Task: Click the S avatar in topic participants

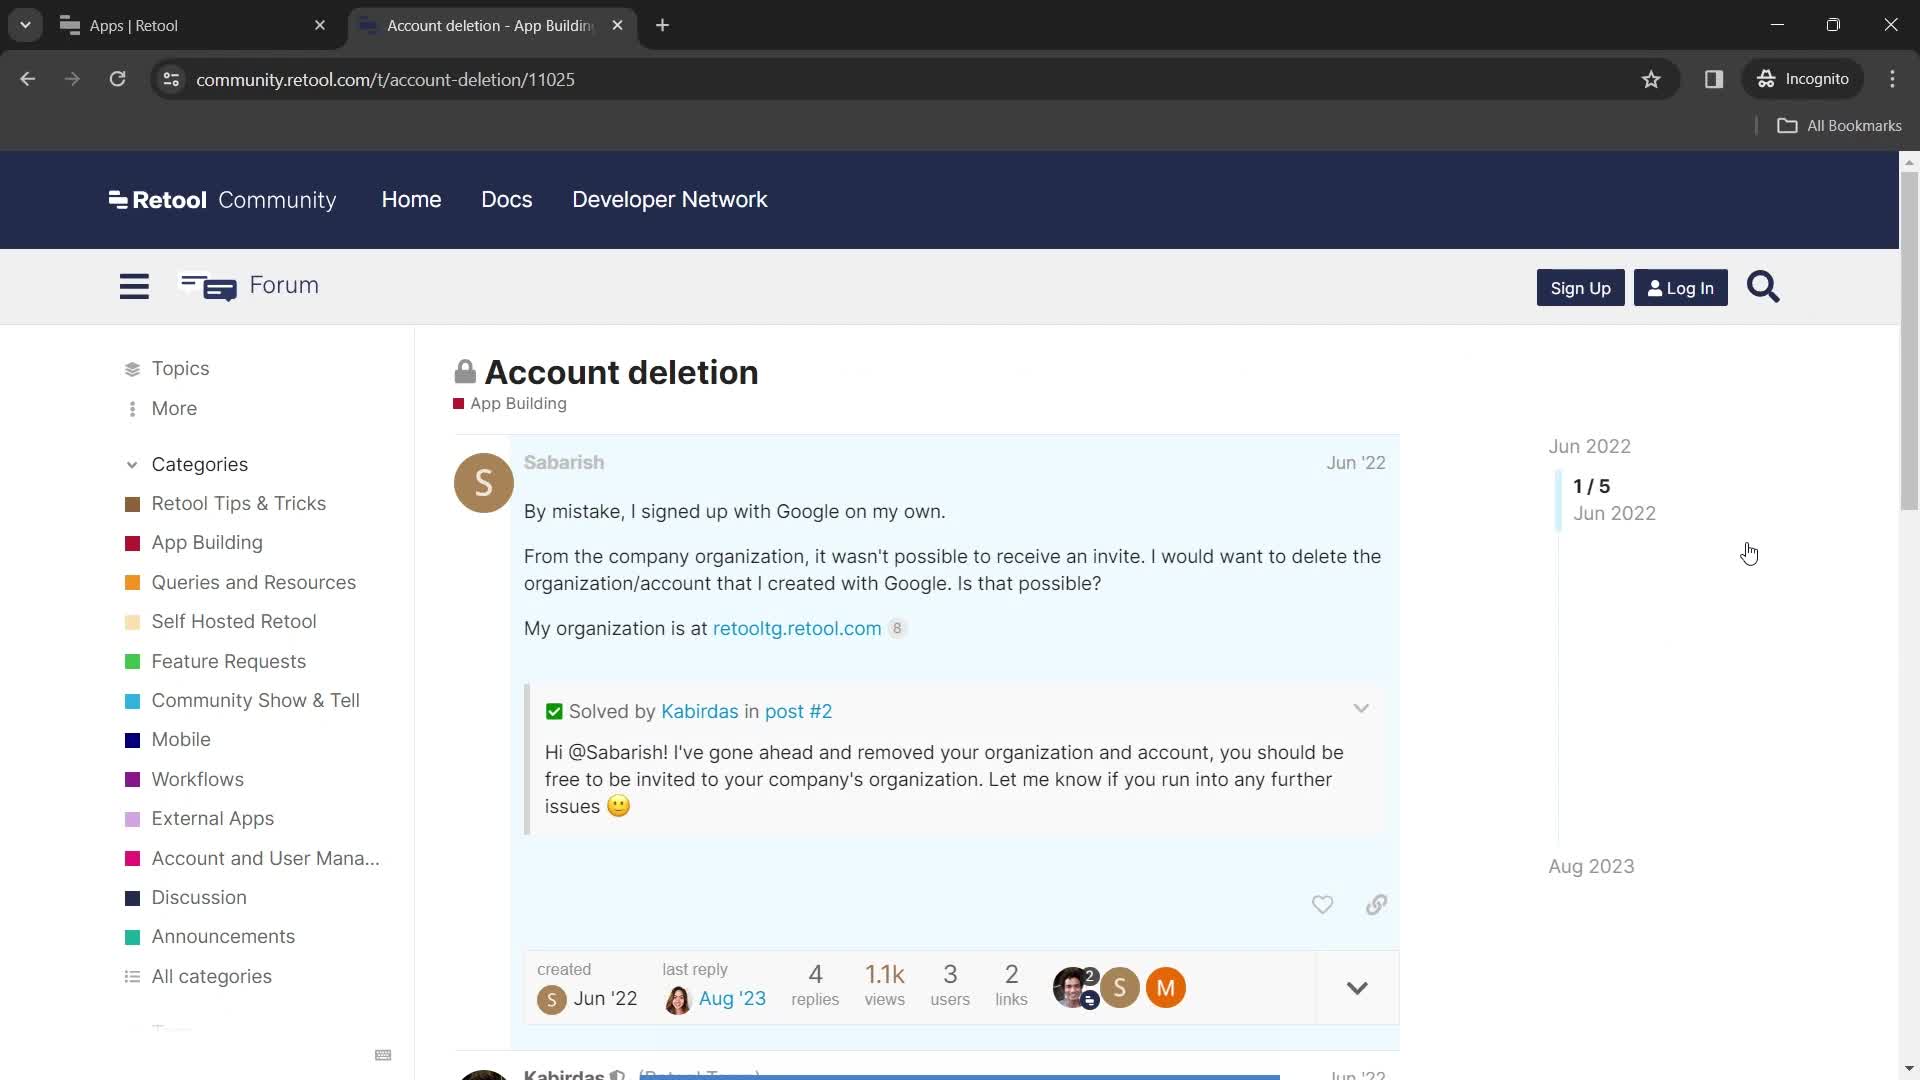Action: 1119,988
